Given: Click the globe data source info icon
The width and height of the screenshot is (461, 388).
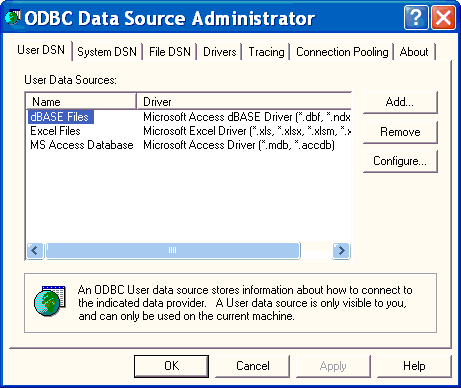Looking at the screenshot, I should [50, 300].
